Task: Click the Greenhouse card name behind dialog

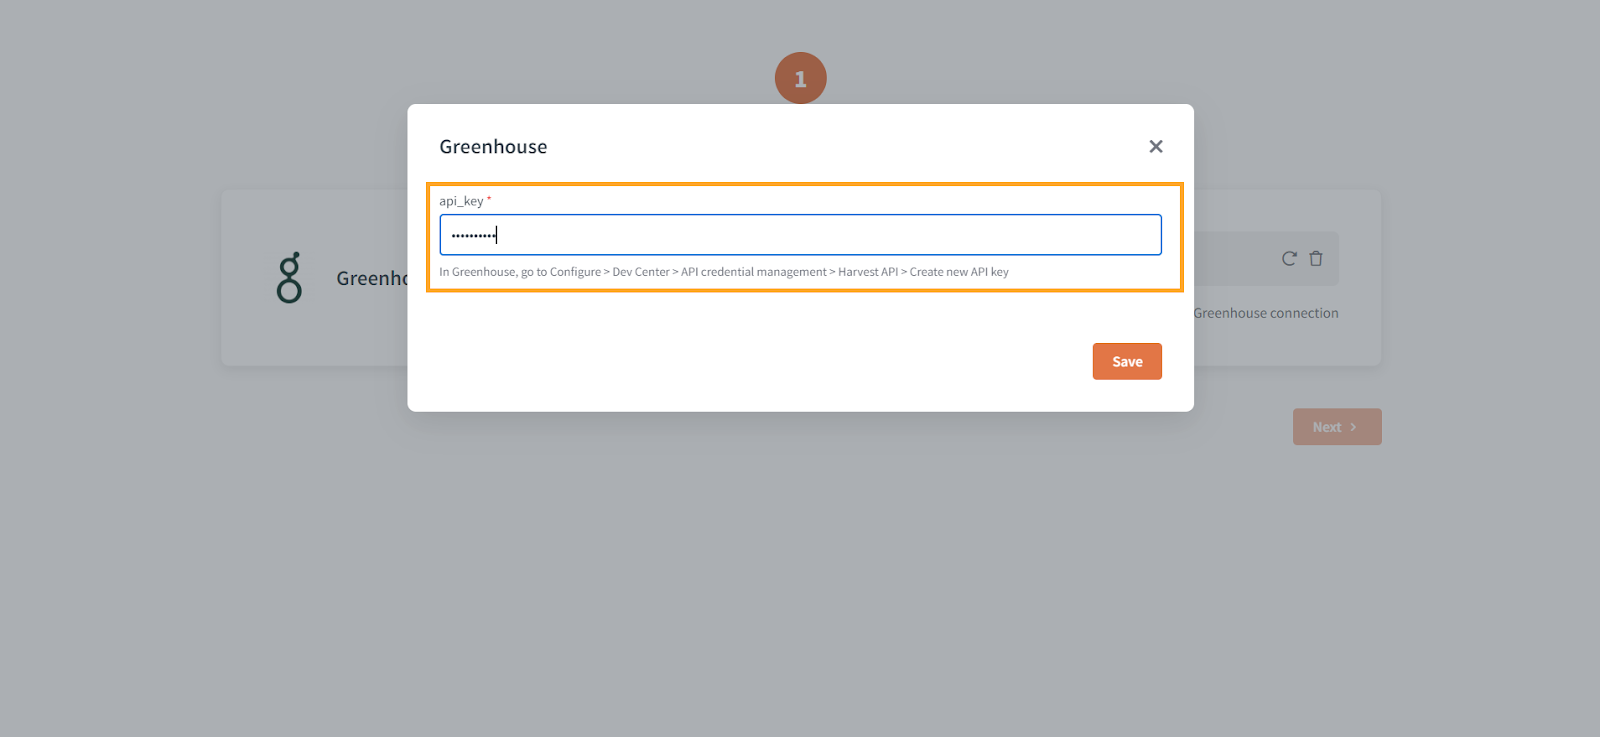Action: coord(372,278)
